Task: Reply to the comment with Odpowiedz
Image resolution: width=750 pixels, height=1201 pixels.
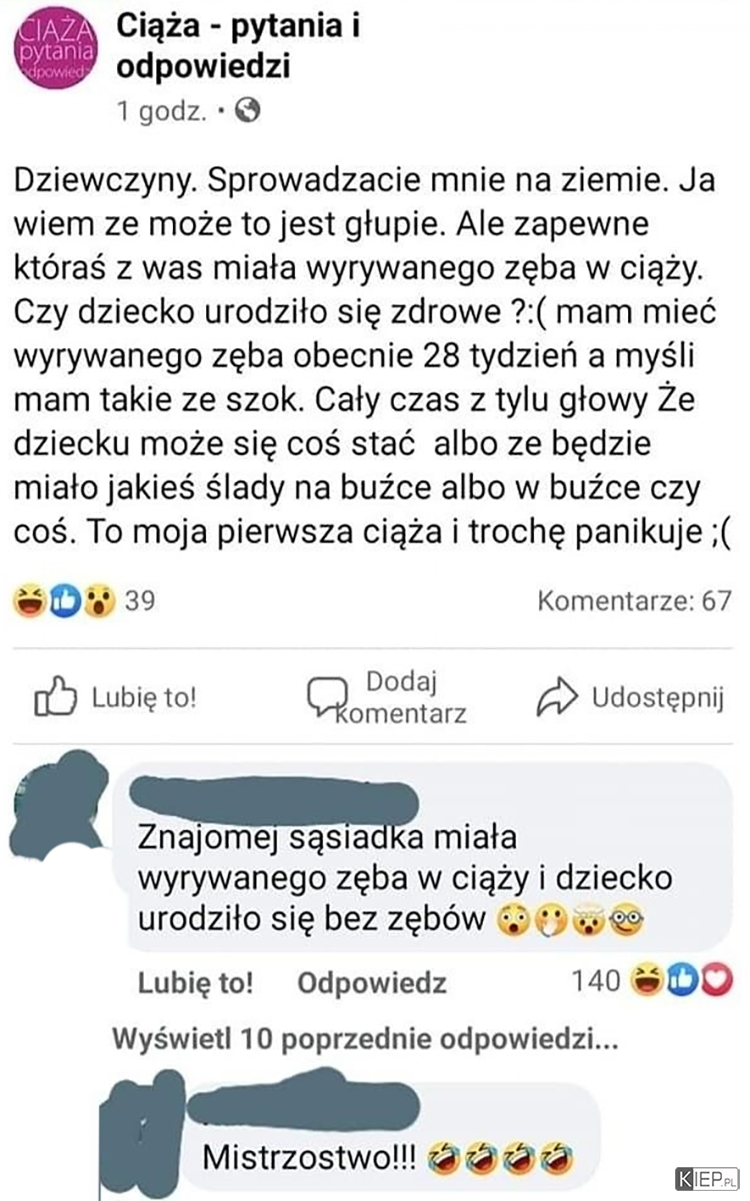Action: (x=373, y=983)
